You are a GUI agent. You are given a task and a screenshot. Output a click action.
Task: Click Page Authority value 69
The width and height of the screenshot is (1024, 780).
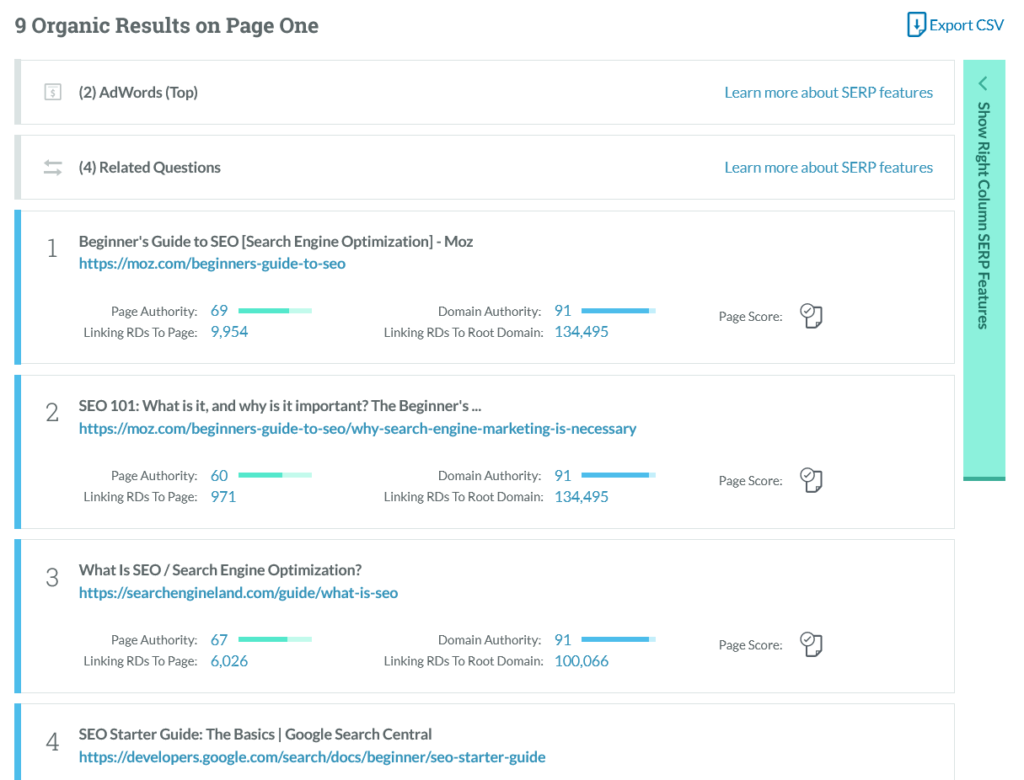click(219, 310)
